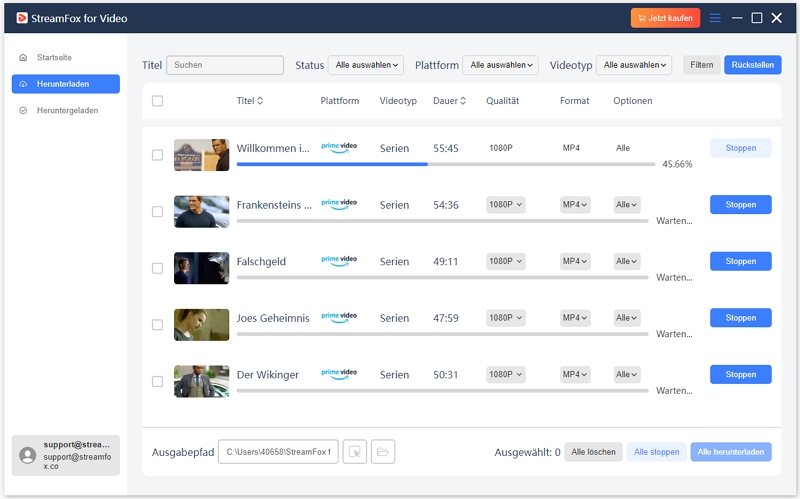Image resolution: width=800 pixels, height=499 pixels.
Task: Open the output folder icon
Action: pyautogui.click(x=383, y=452)
